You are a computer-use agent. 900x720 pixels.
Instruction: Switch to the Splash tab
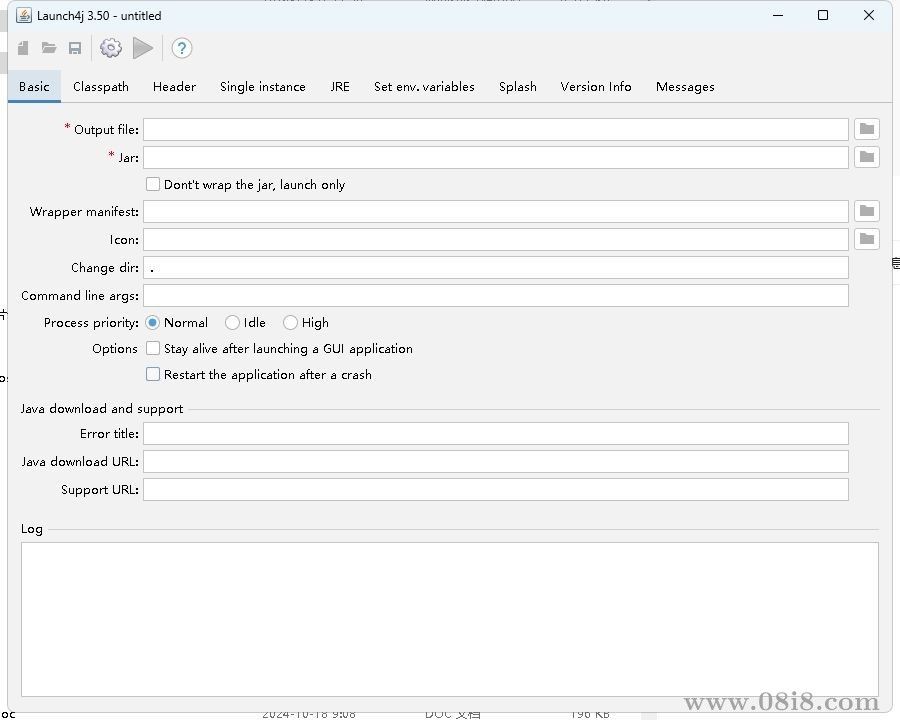(518, 87)
